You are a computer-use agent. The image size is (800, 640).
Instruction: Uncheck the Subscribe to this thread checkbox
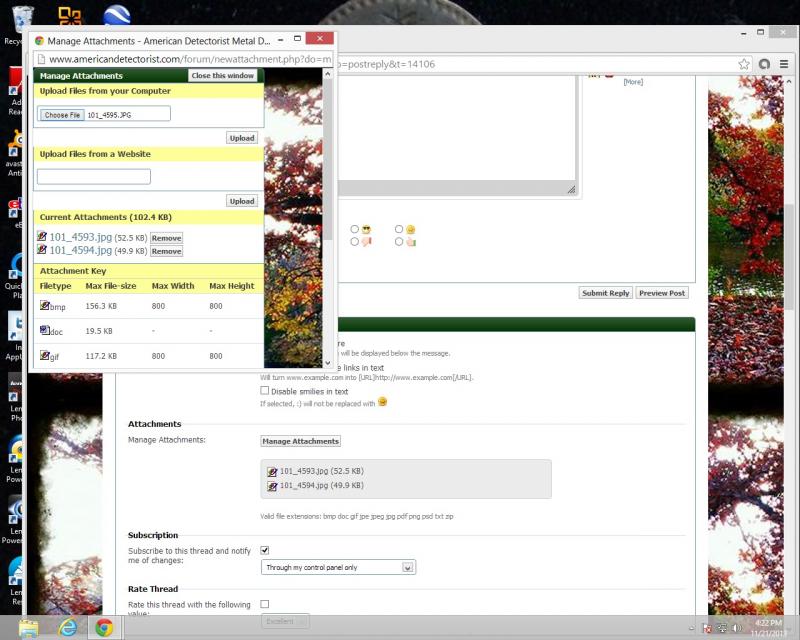click(x=265, y=550)
